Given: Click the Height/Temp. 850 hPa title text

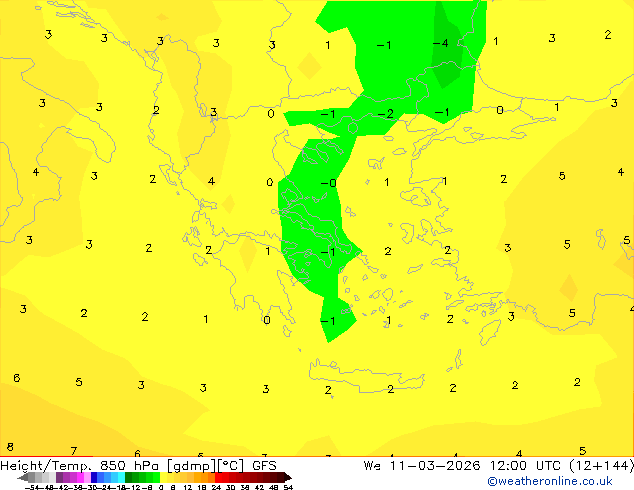Looking at the screenshot, I should click(x=79, y=466).
